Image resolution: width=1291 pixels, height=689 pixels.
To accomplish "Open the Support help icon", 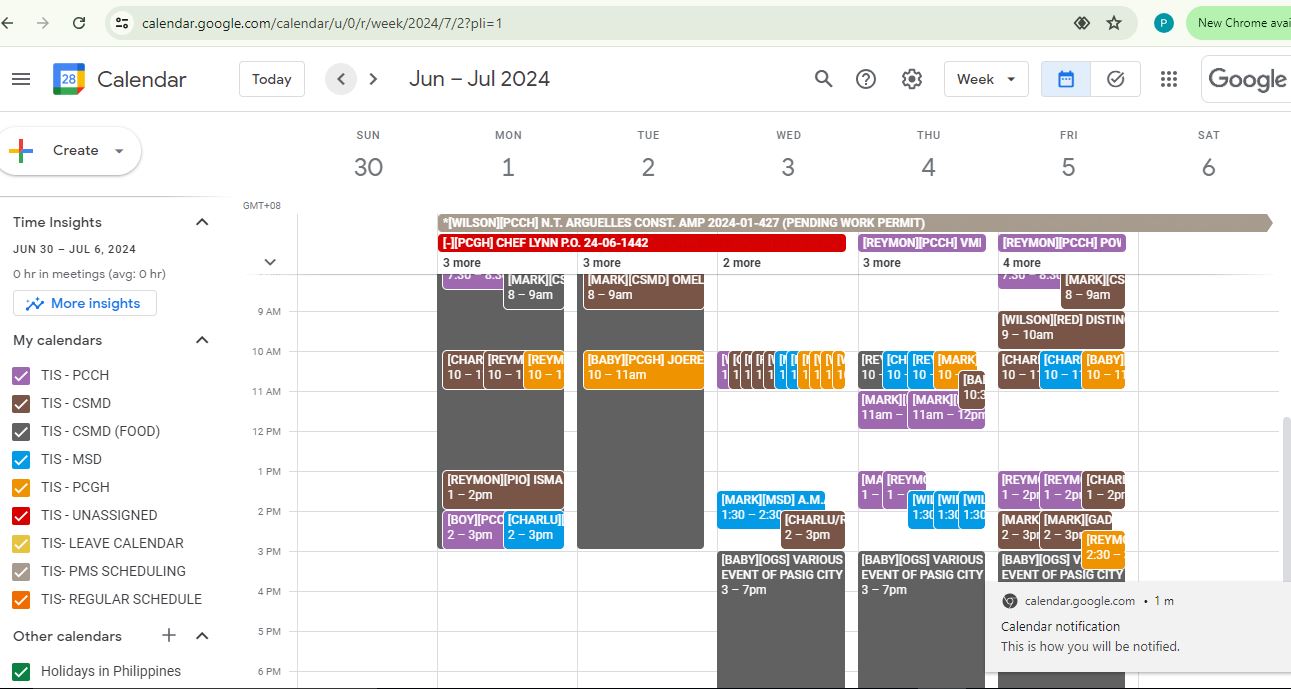I will click(867, 79).
